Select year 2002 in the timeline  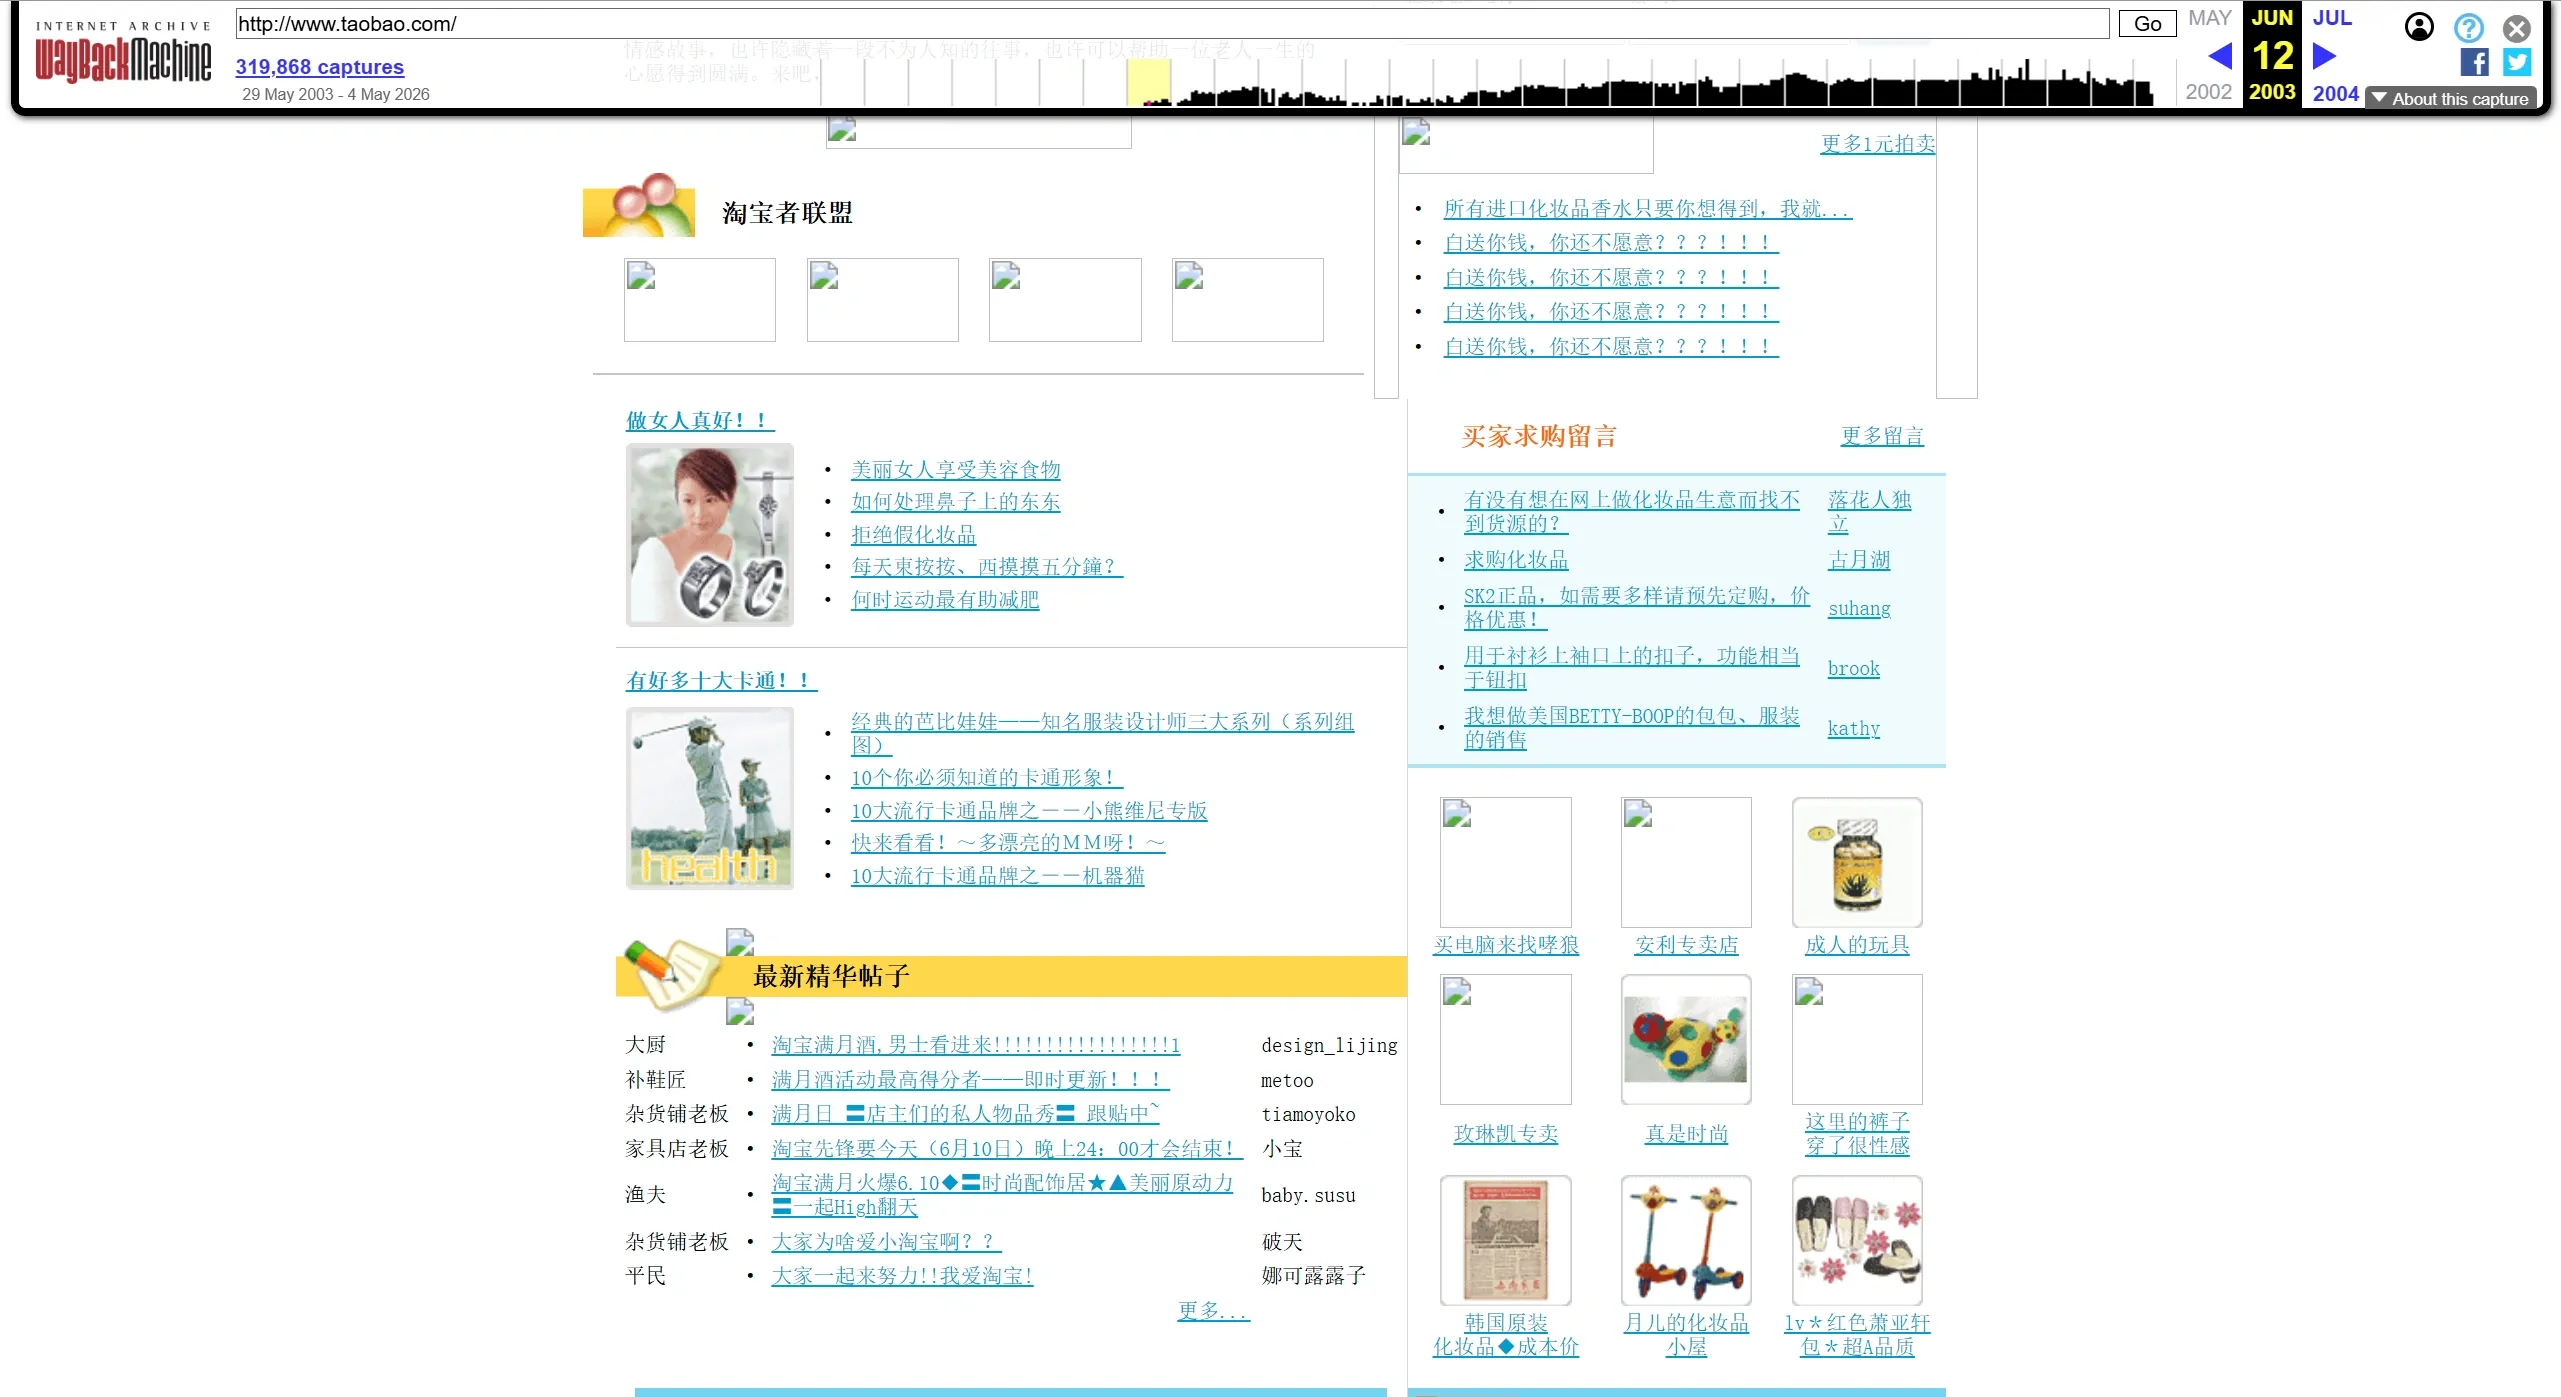click(2208, 92)
